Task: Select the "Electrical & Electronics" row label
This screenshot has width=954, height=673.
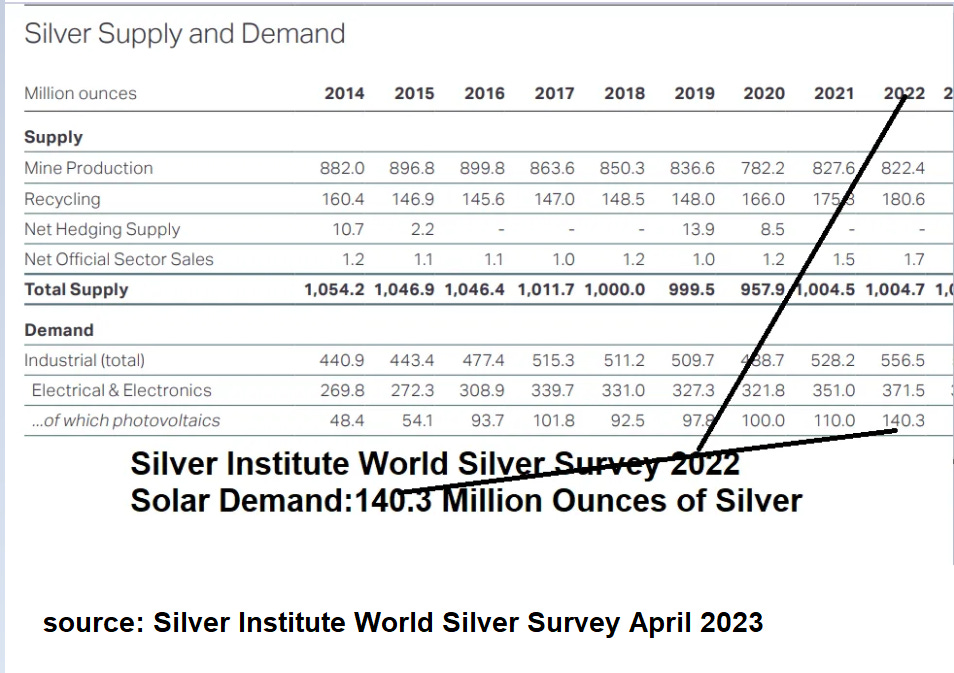Action: pyautogui.click(x=122, y=390)
